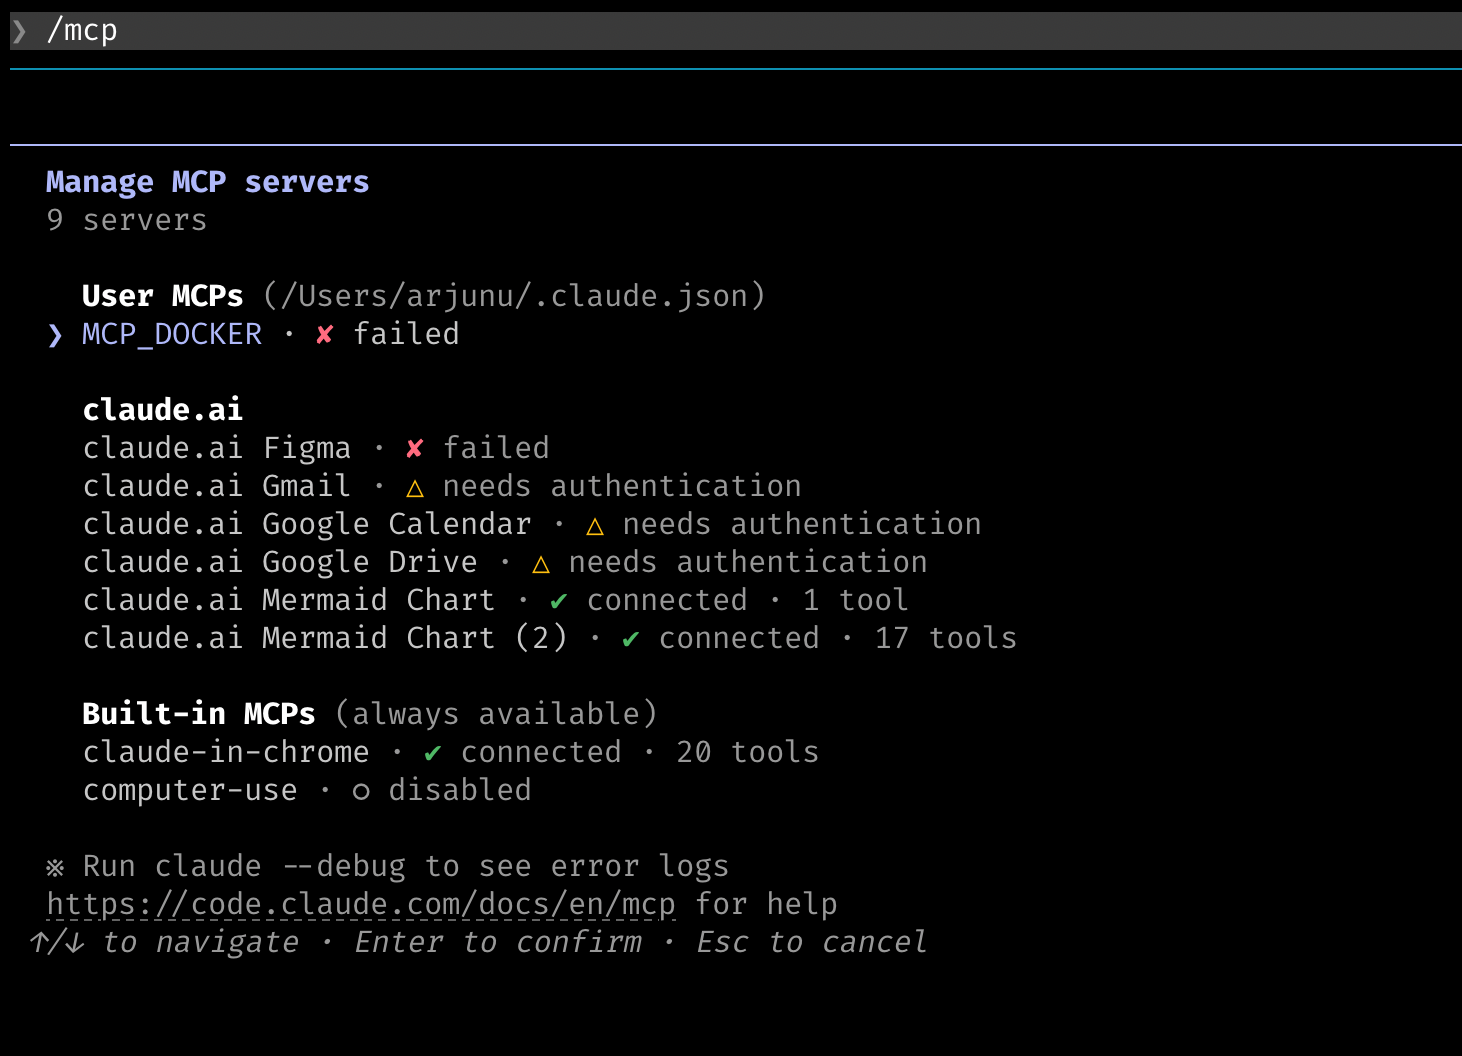This screenshot has width=1462, height=1056.
Task: Click the 'Built-in MCPs' section header
Action: click(199, 714)
